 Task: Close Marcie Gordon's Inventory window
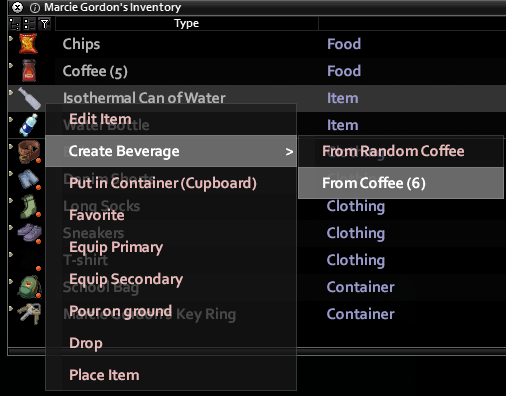click(x=17, y=7)
